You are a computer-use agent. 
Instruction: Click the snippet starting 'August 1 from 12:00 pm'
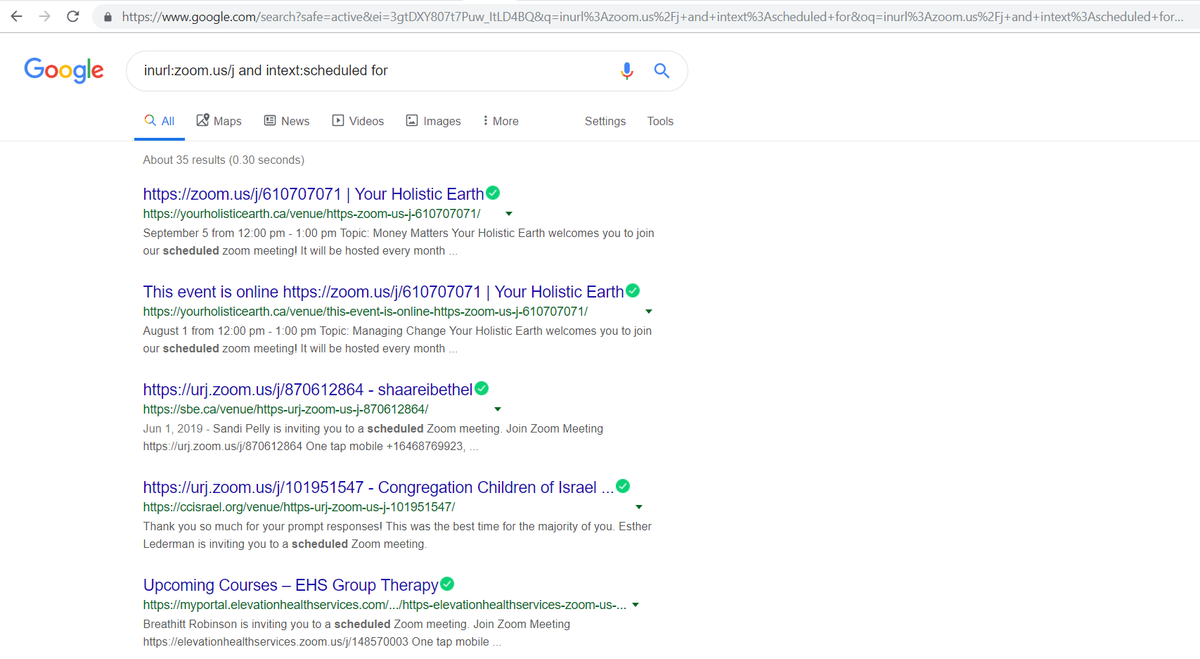398,339
